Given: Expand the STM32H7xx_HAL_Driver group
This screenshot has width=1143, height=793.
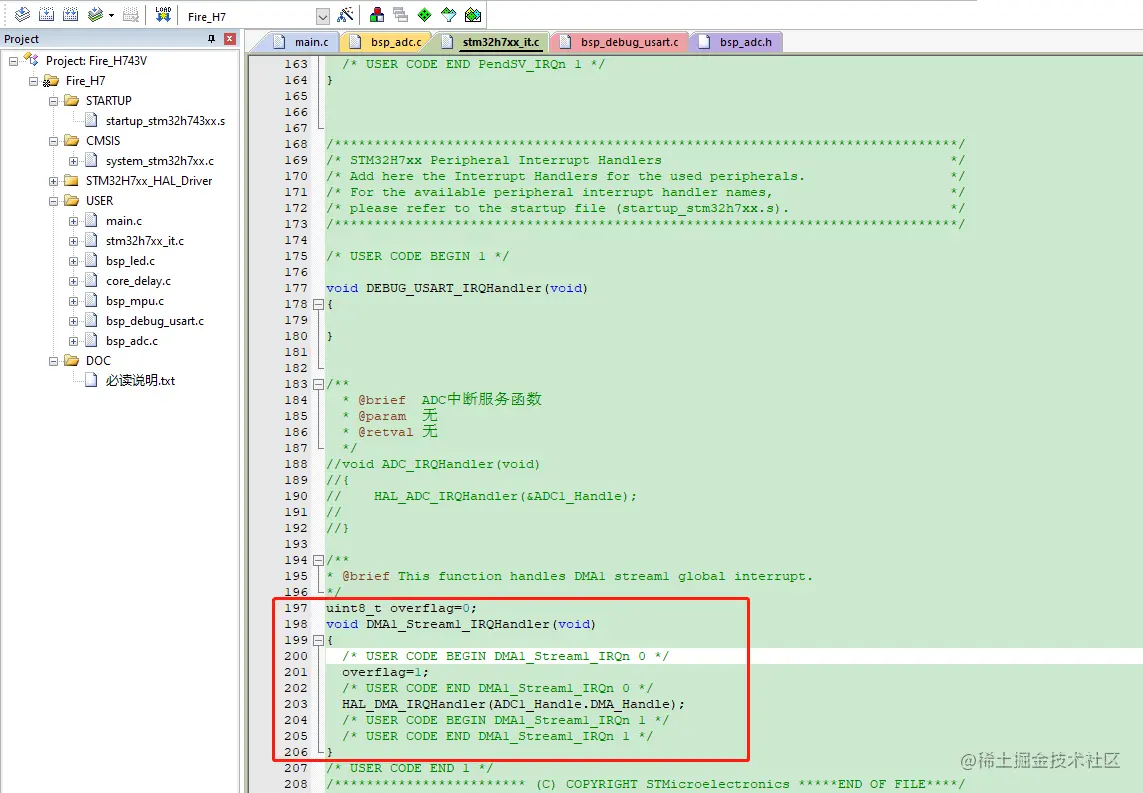Looking at the screenshot, I should 53,181.
